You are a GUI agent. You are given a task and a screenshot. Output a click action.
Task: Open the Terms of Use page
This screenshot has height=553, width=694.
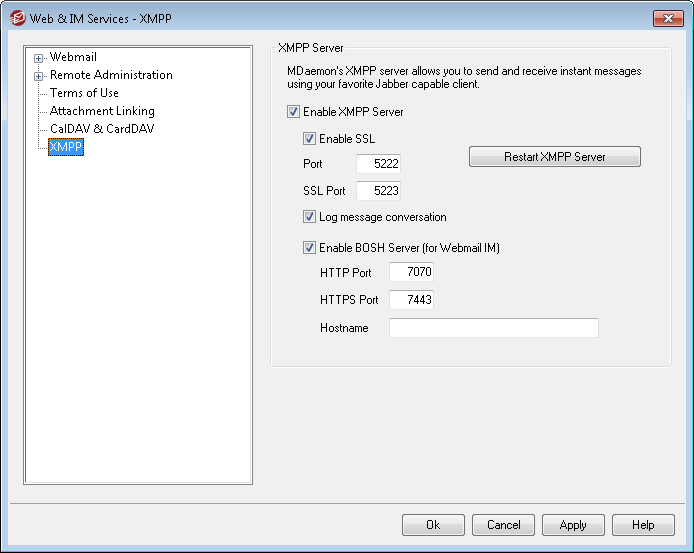coord(84,93)
